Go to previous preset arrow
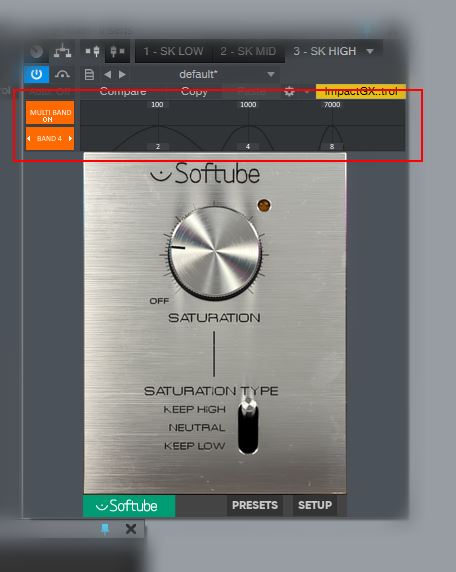This screenshot has height=572, width=456. (107, 74)
